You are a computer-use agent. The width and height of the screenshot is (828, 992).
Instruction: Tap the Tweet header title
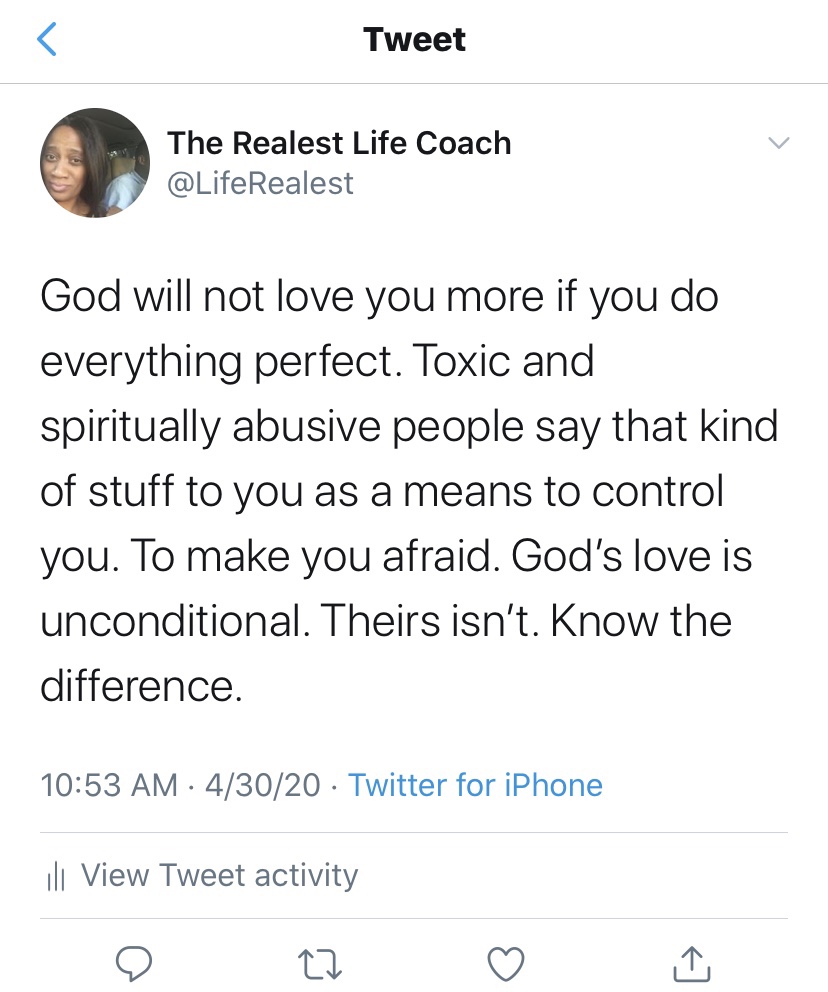(414, 40)
